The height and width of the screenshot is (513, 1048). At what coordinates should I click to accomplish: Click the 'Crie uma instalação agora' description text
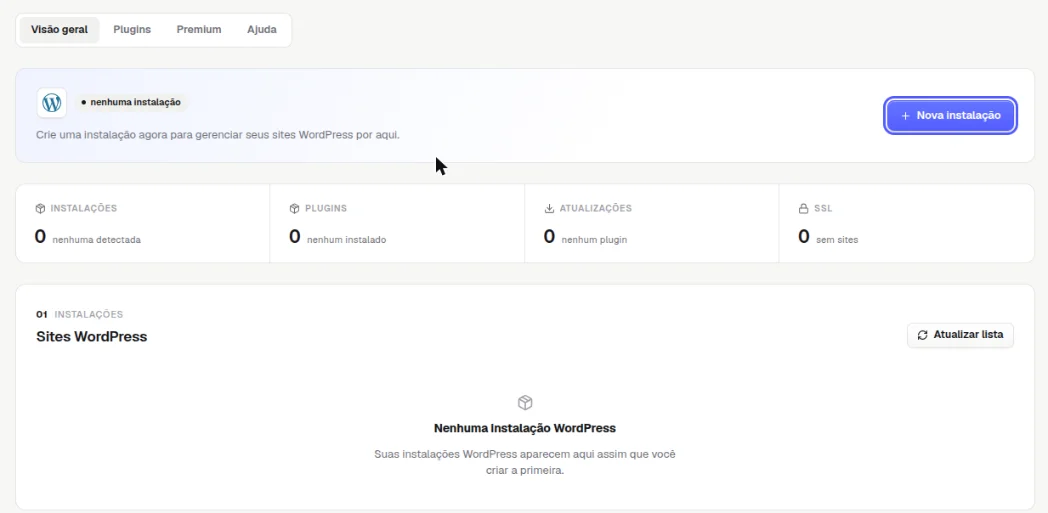point(218,135)
